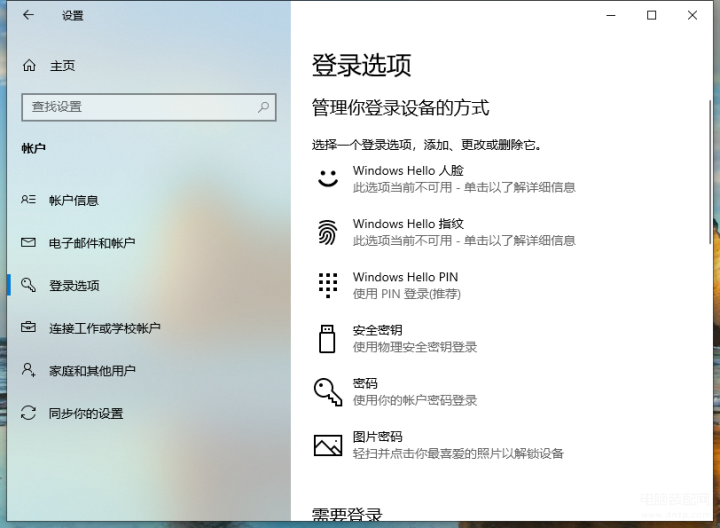Open 同步你的设置 in the sidebar
This screenshot has height=528, width=720.
[86, 413]
